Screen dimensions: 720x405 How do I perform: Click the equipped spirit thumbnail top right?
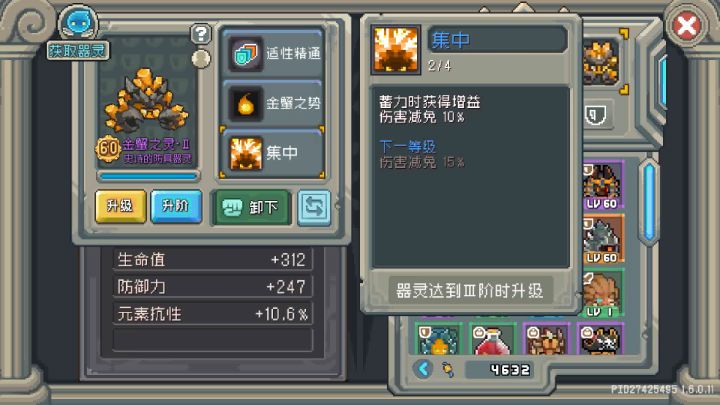[x=601, y=62]
